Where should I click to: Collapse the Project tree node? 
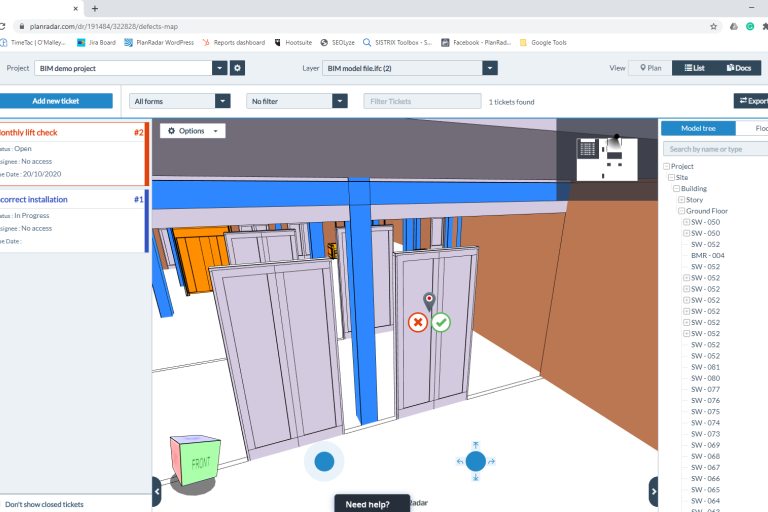point(666,167)
